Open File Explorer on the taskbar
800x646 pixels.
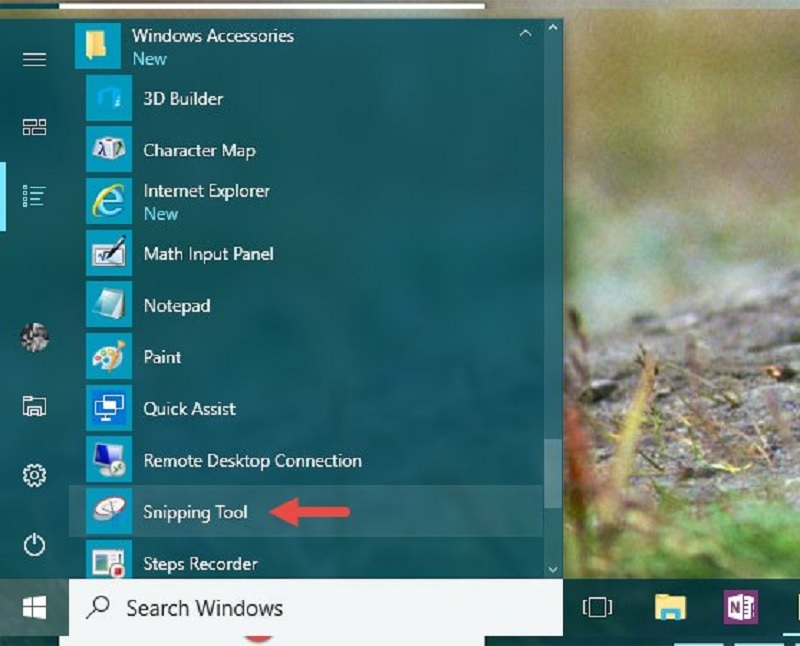pos(670,607)
